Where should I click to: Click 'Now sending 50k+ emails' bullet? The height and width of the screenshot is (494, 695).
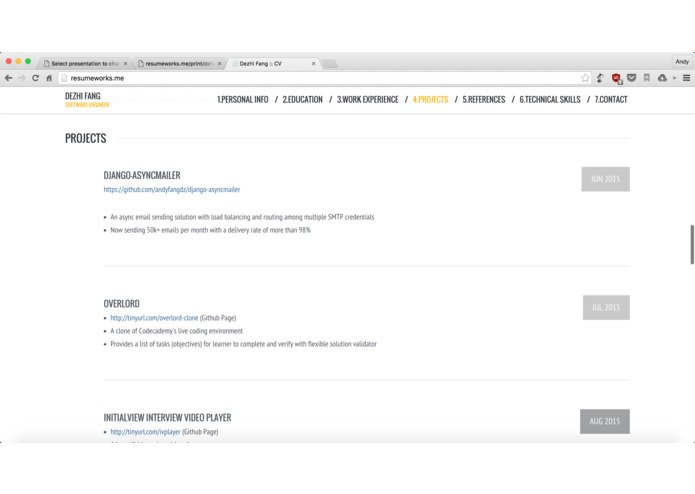pos(211,230)
